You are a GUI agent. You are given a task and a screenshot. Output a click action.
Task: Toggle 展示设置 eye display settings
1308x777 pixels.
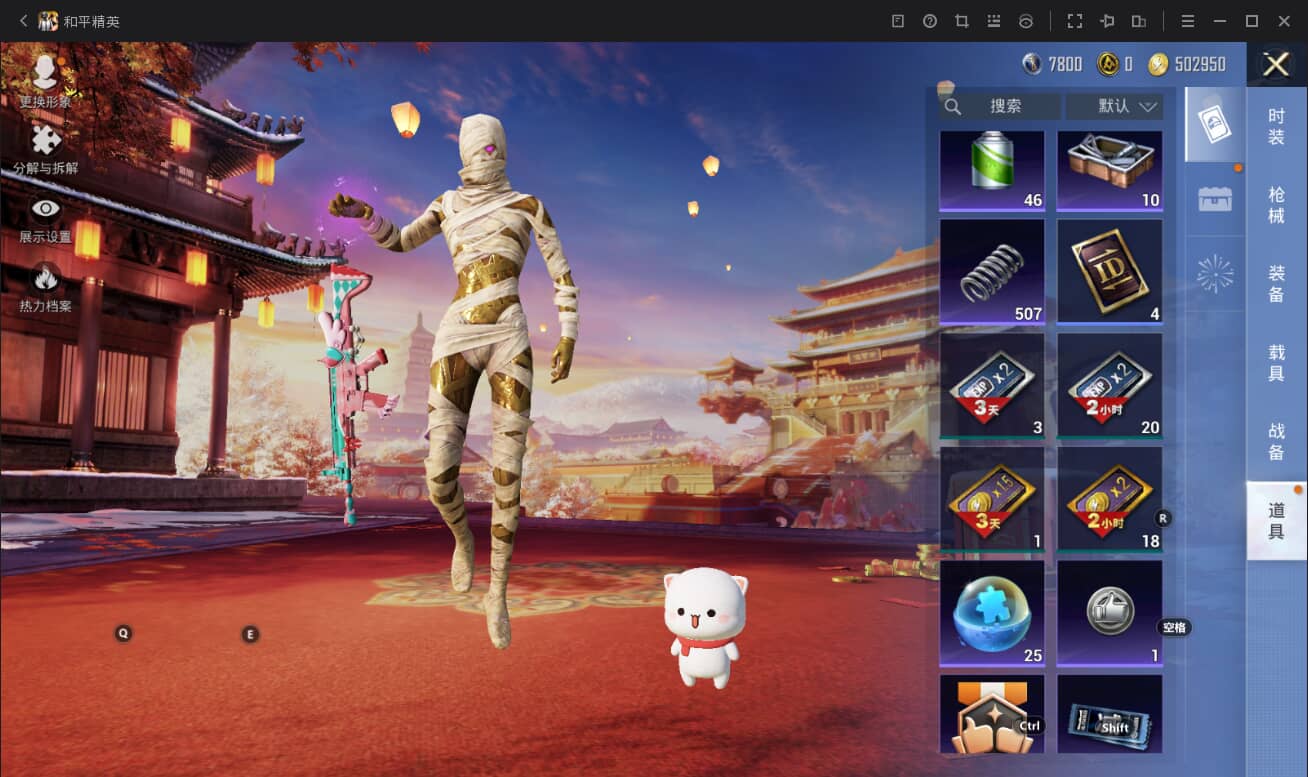(45, 208)
